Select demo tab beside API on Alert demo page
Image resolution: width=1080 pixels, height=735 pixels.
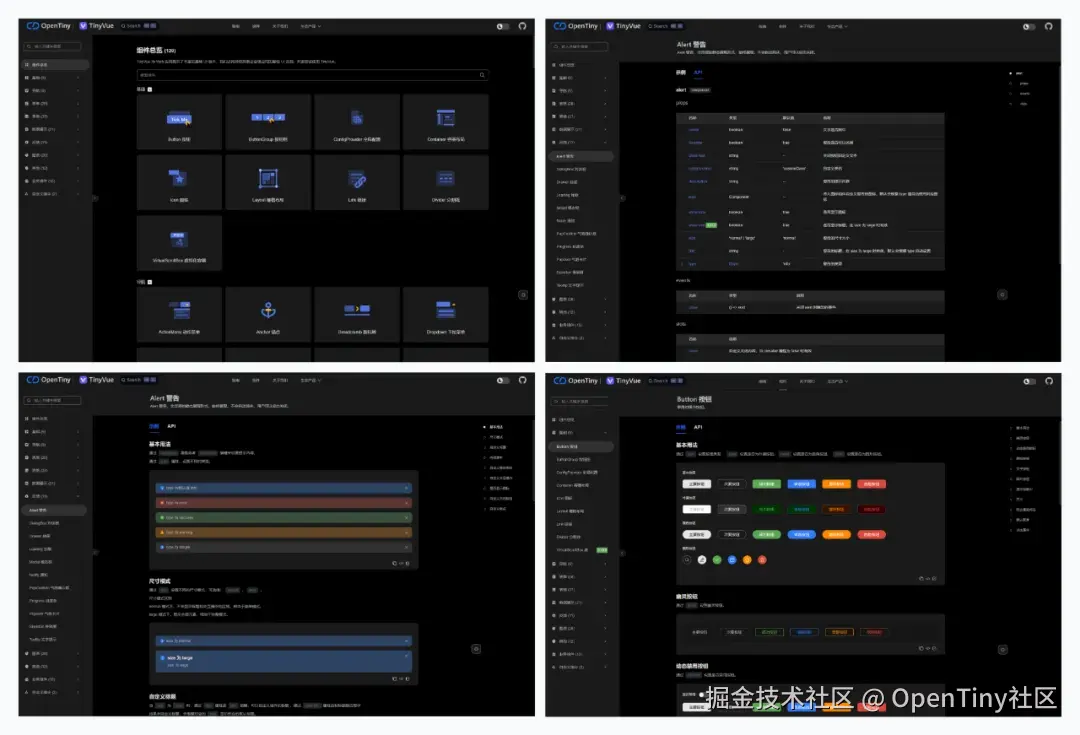coord(154,426)
